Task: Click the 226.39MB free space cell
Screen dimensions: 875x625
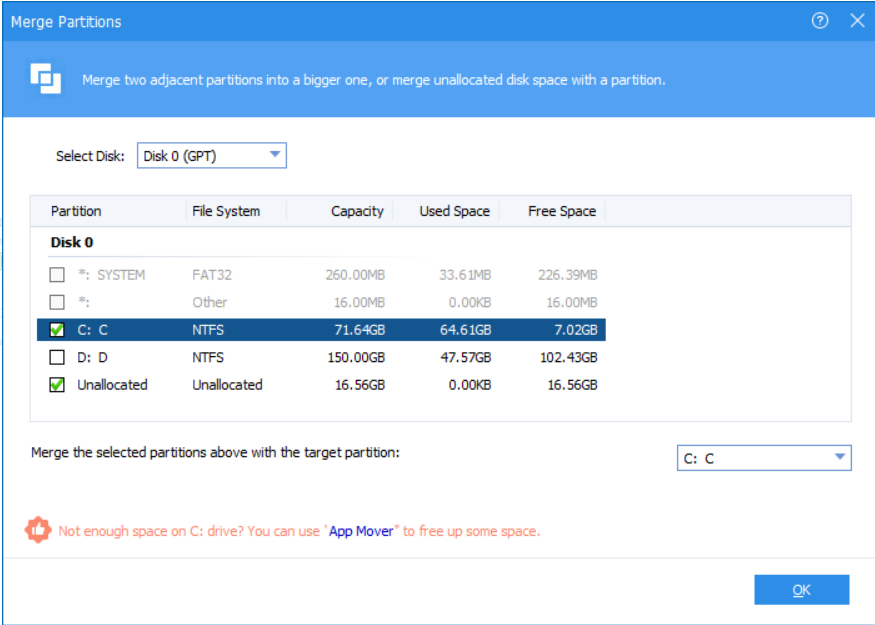Action: [x=568, y=275]
